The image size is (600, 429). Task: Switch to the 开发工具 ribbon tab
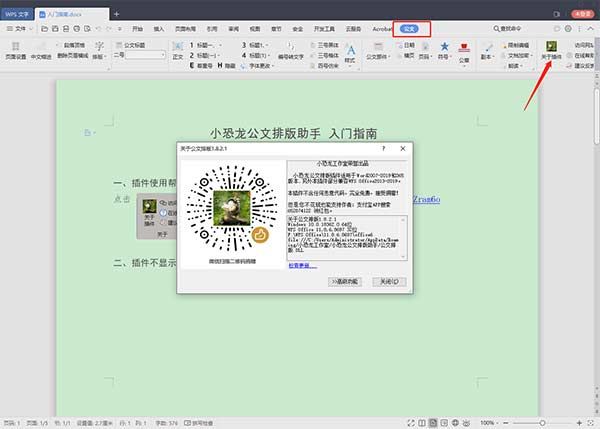[x=324, y=29]
